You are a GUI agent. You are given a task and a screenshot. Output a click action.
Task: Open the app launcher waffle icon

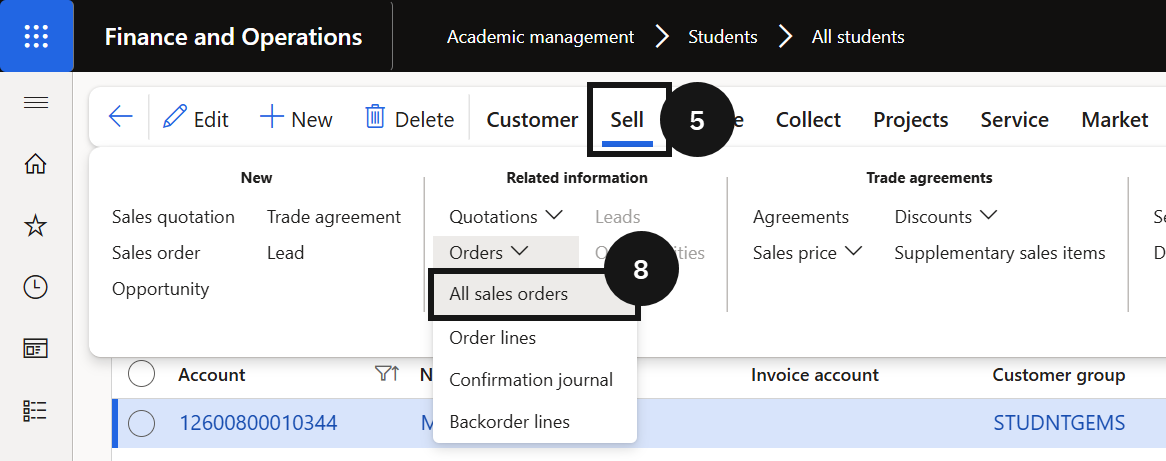36,36
